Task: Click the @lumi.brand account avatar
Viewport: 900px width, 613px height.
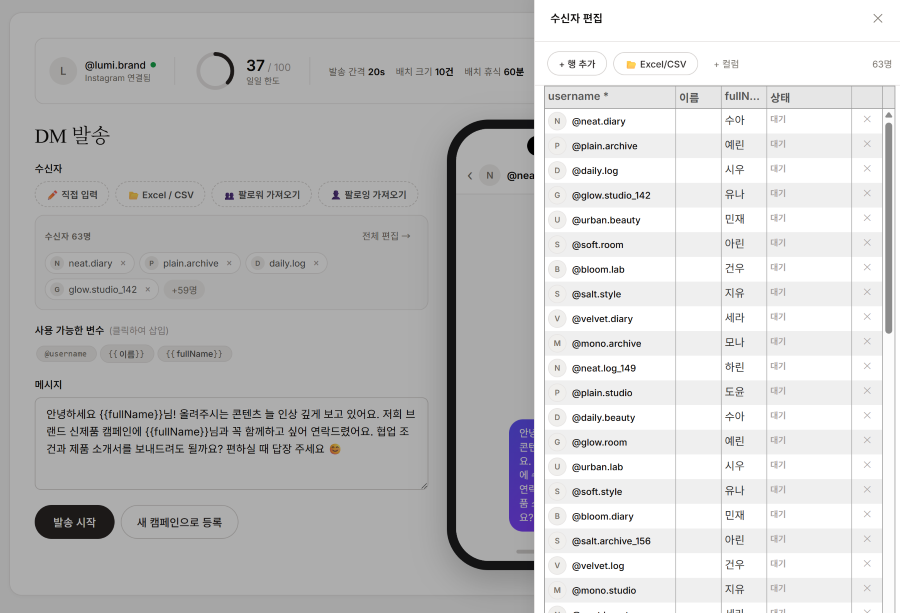Action: coord(63,71)
